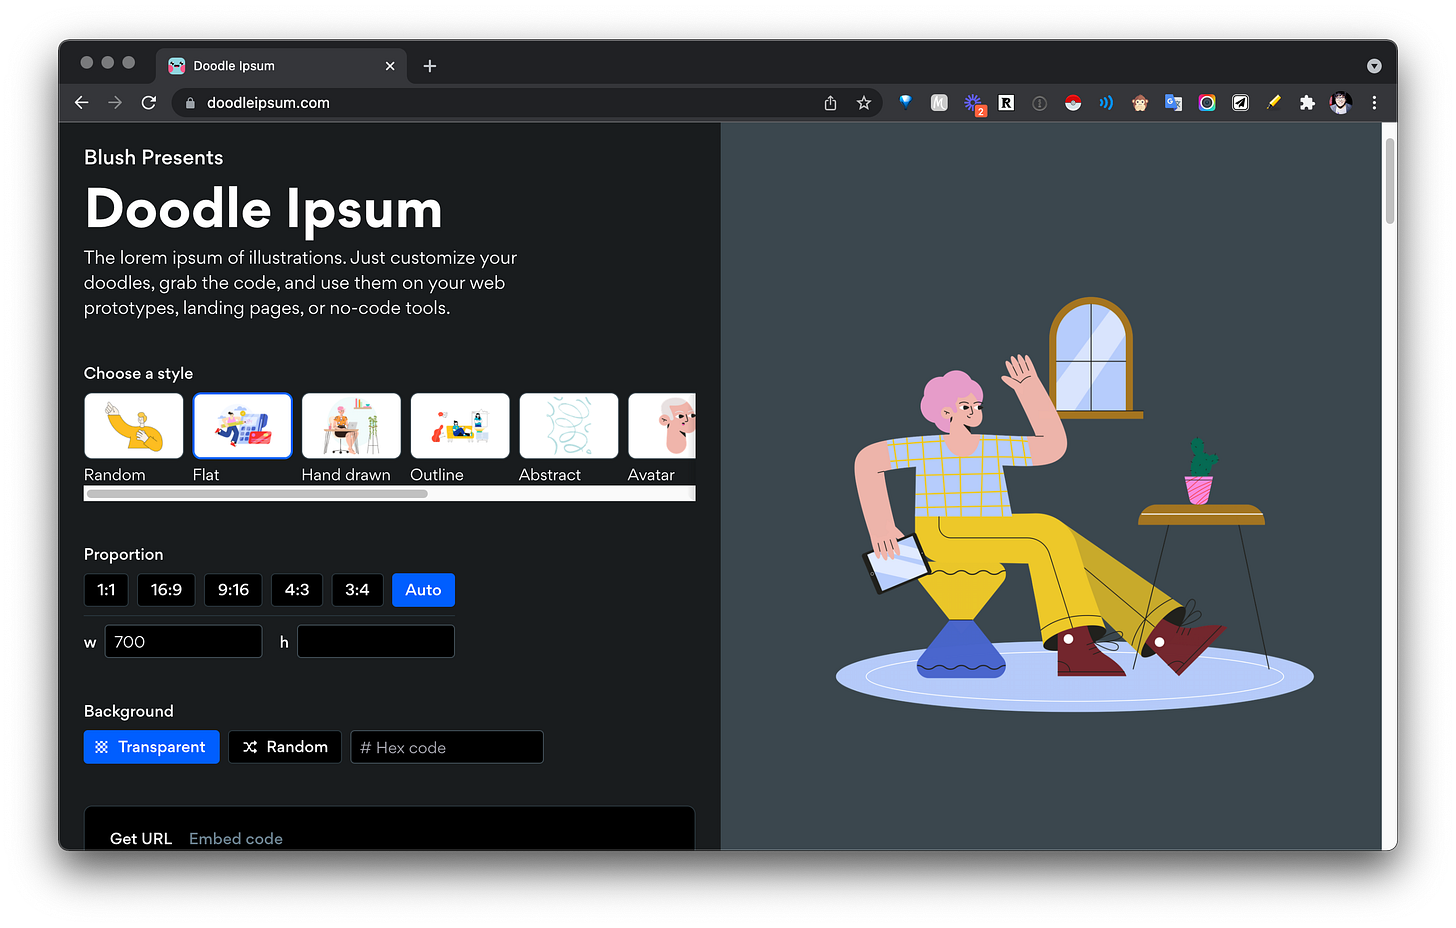1456x928 pixels.
Task: Open the gray M extension icon
Action: 939,102
